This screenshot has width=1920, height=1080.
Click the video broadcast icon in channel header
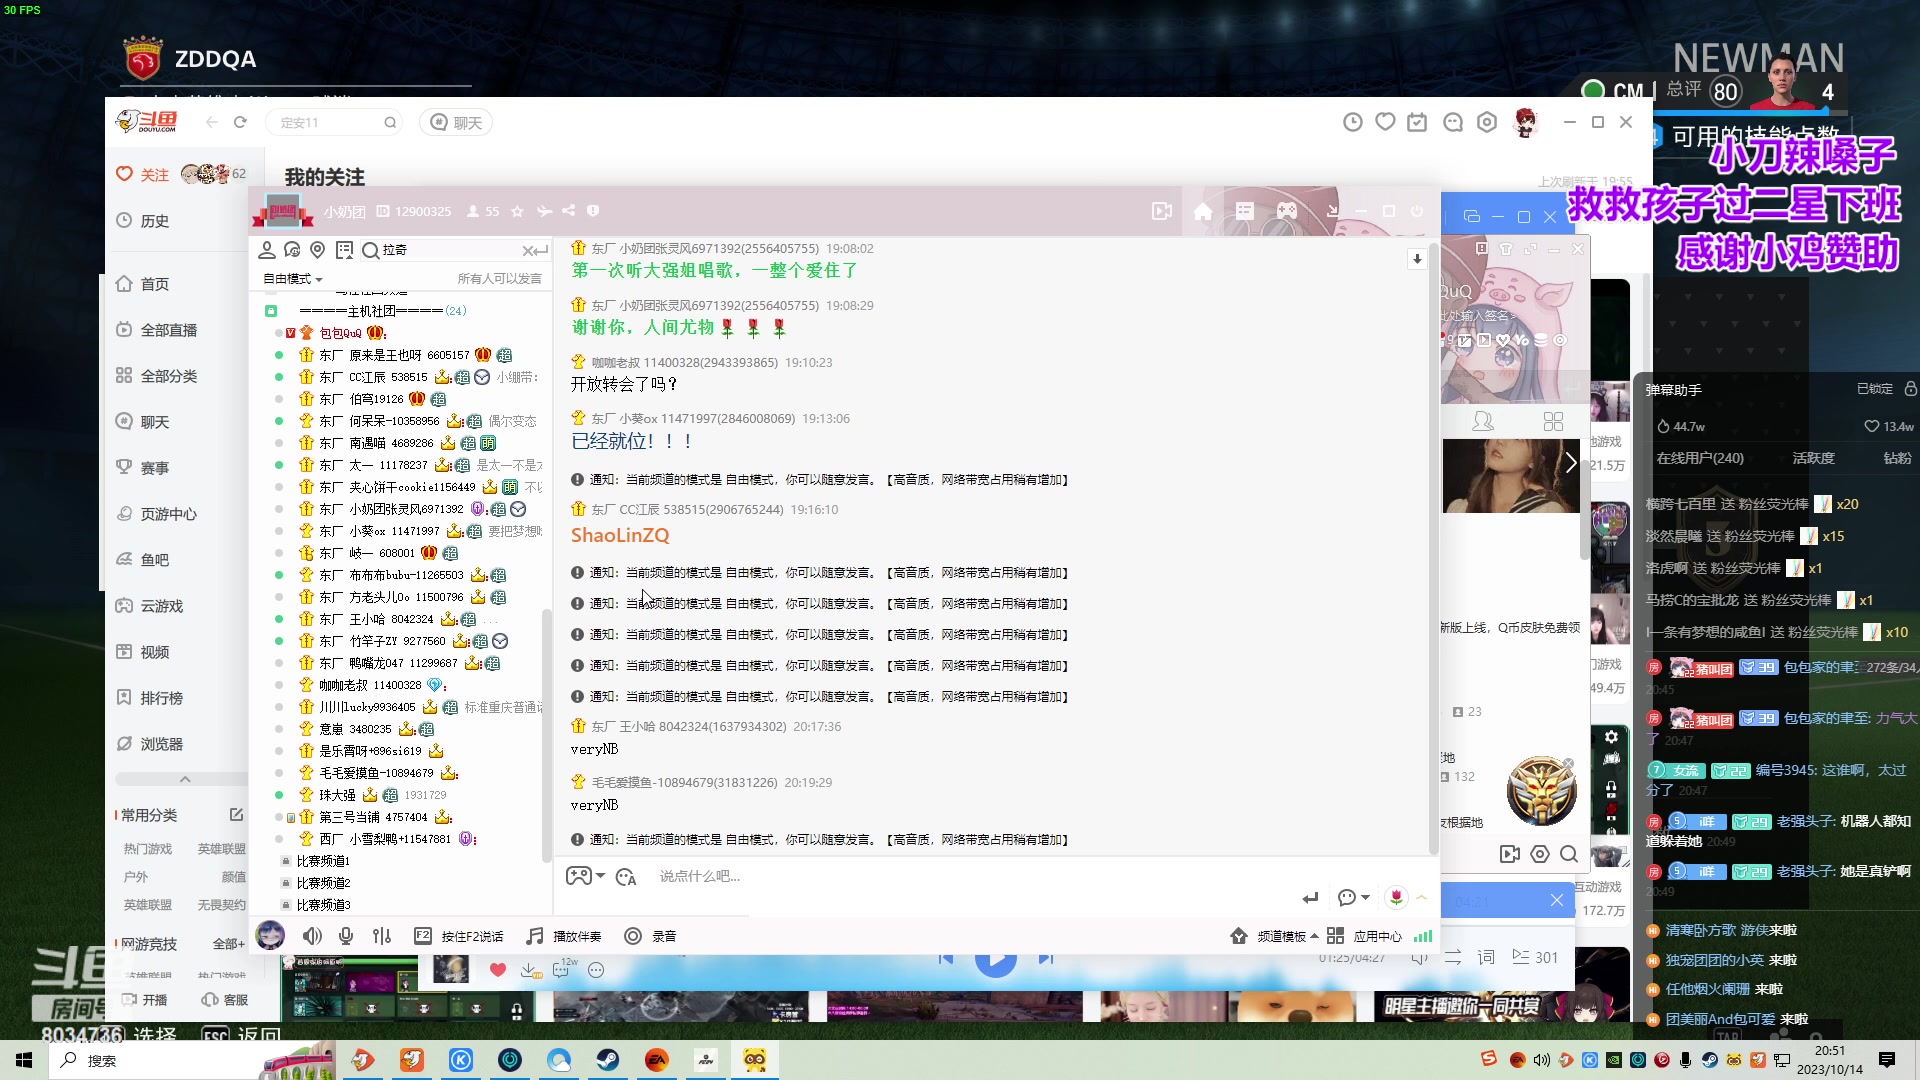pyautogui.click(x=1161, y=211)
